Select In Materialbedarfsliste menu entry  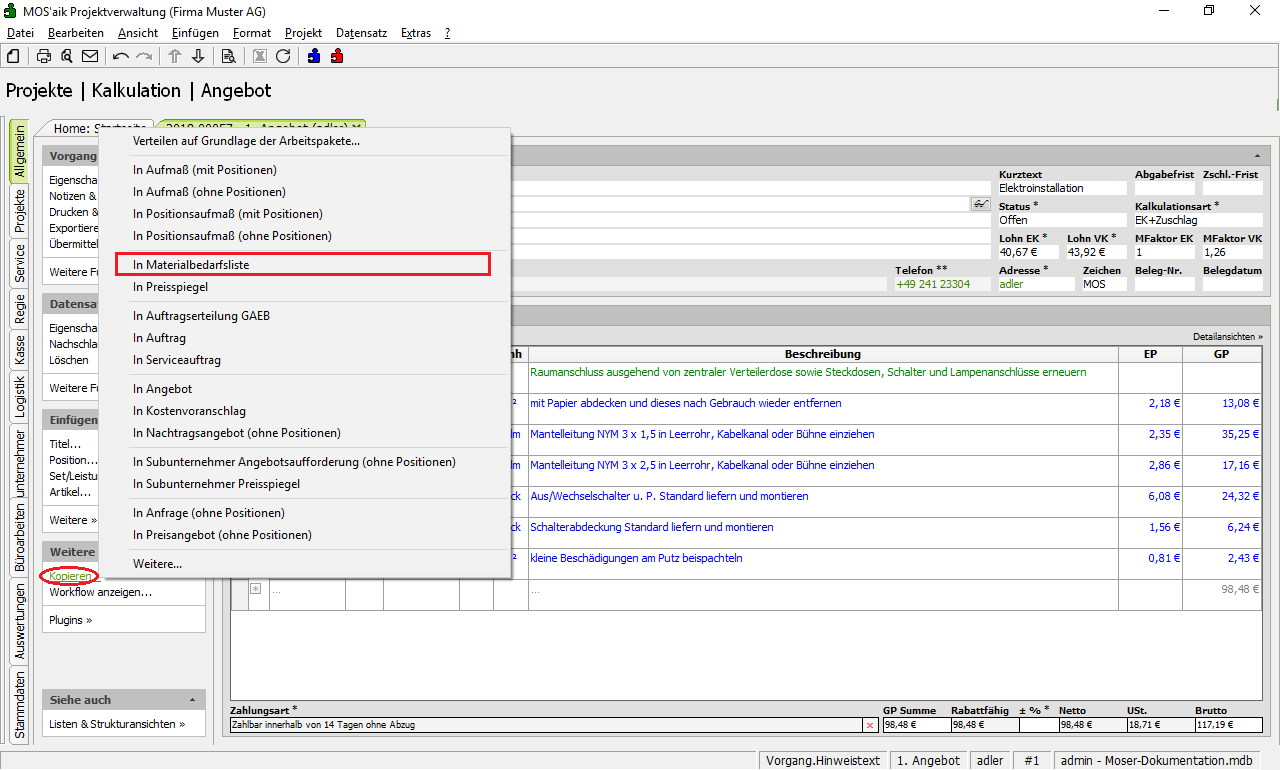tap(302, 265)
